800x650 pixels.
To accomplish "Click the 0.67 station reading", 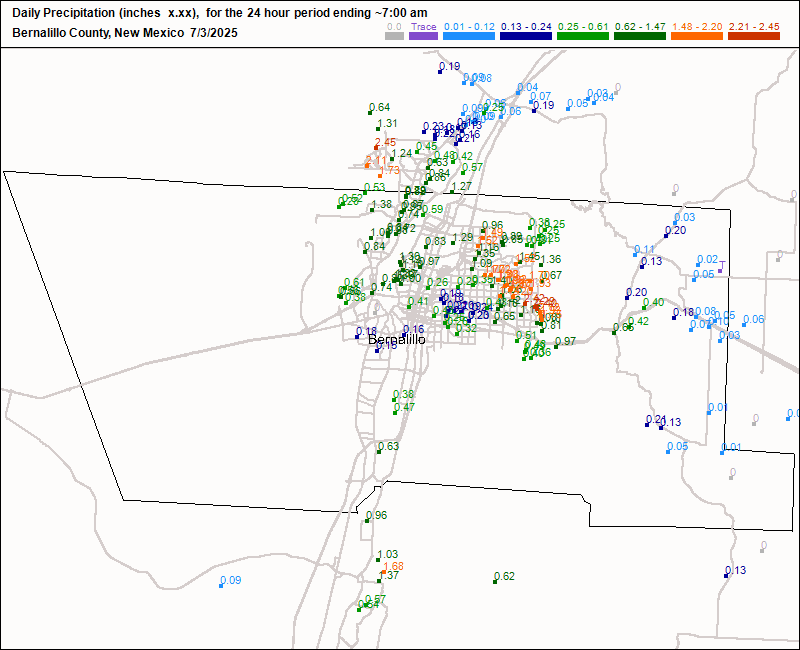I will click(x=553, y=276).
